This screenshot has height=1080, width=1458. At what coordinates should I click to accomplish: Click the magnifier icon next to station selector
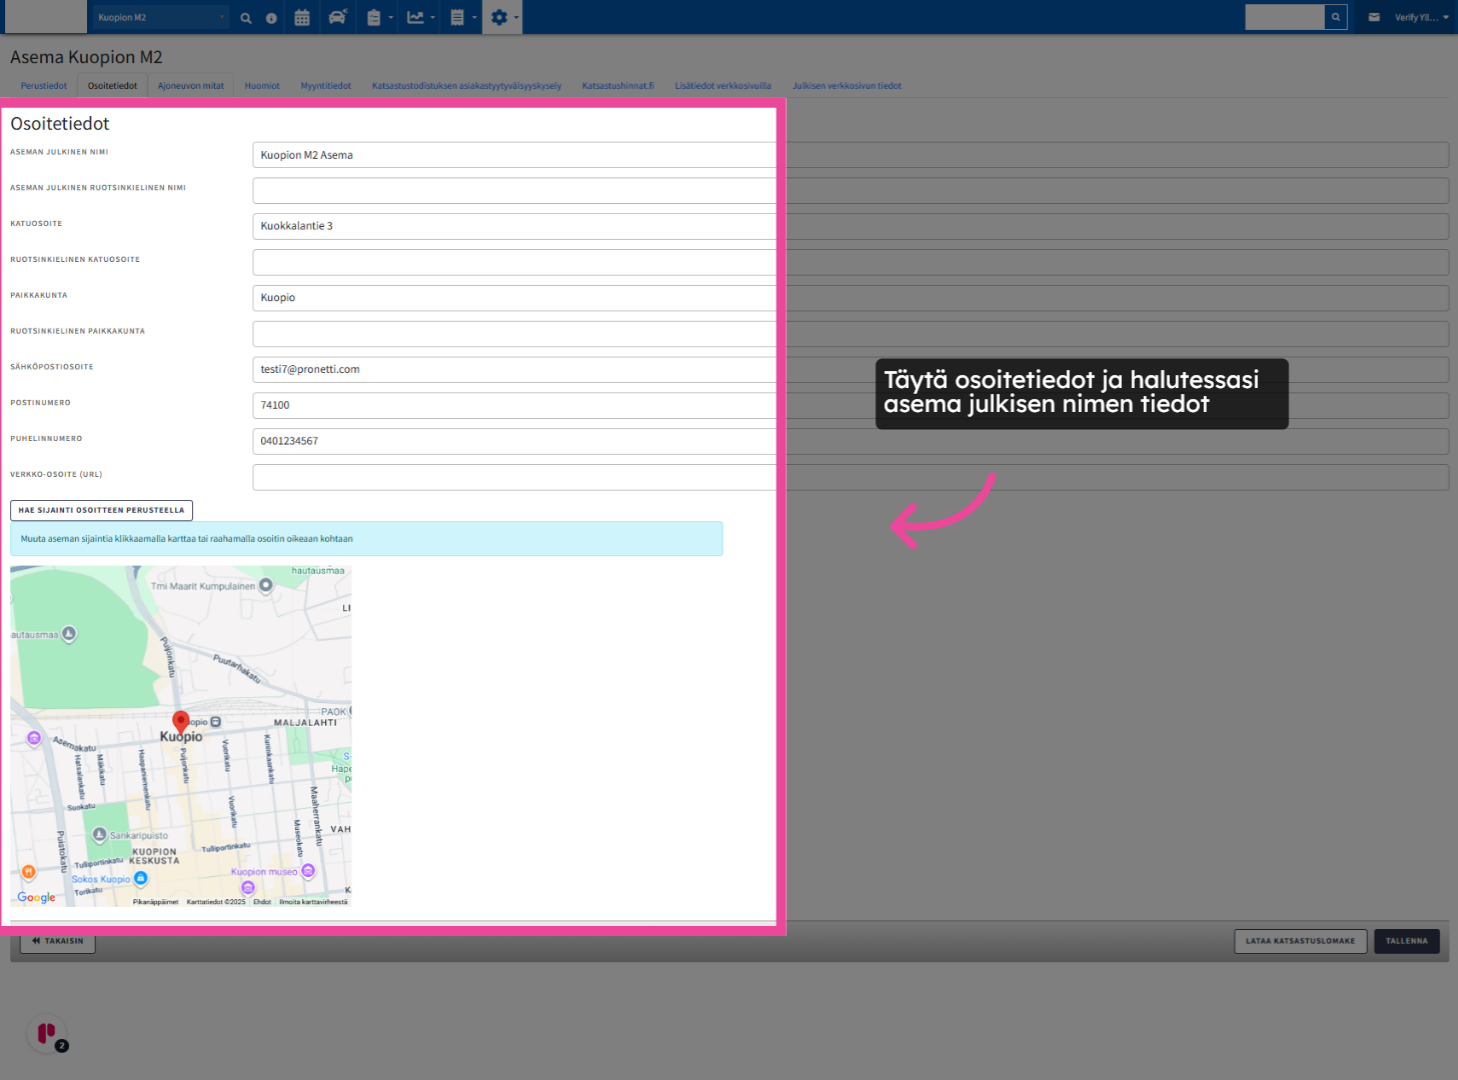click(x=246, y=18)
